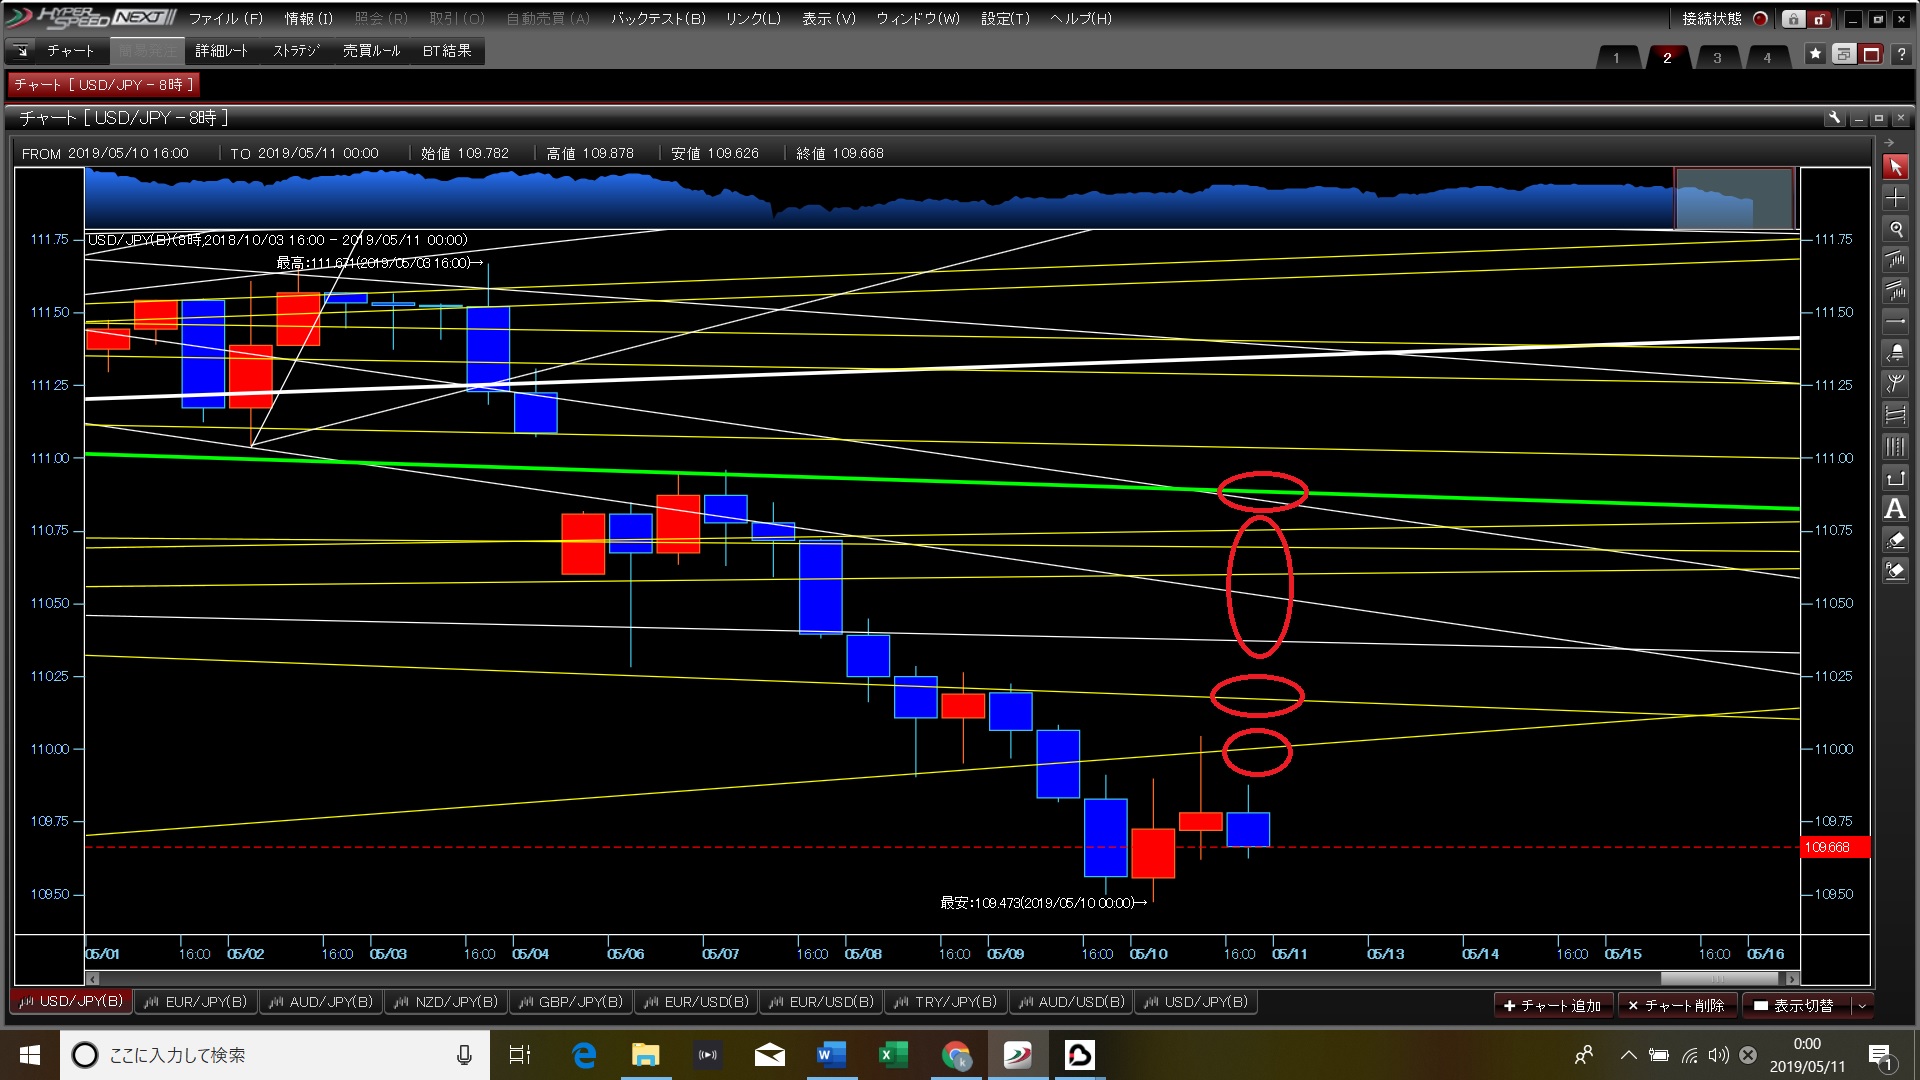Toggle the unlocked red padlock button
The height and width of the screenshot is (1080, 1920).
[1819, 19]
